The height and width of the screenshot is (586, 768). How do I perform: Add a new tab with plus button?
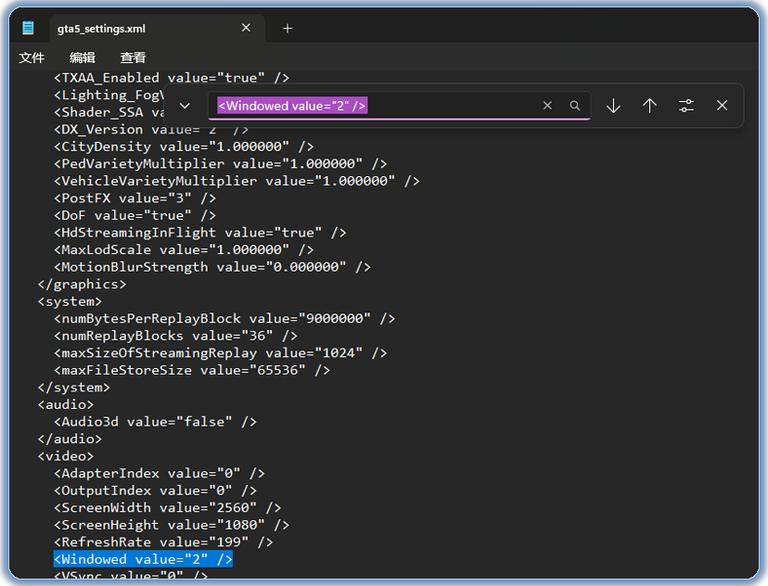[288, 28]
